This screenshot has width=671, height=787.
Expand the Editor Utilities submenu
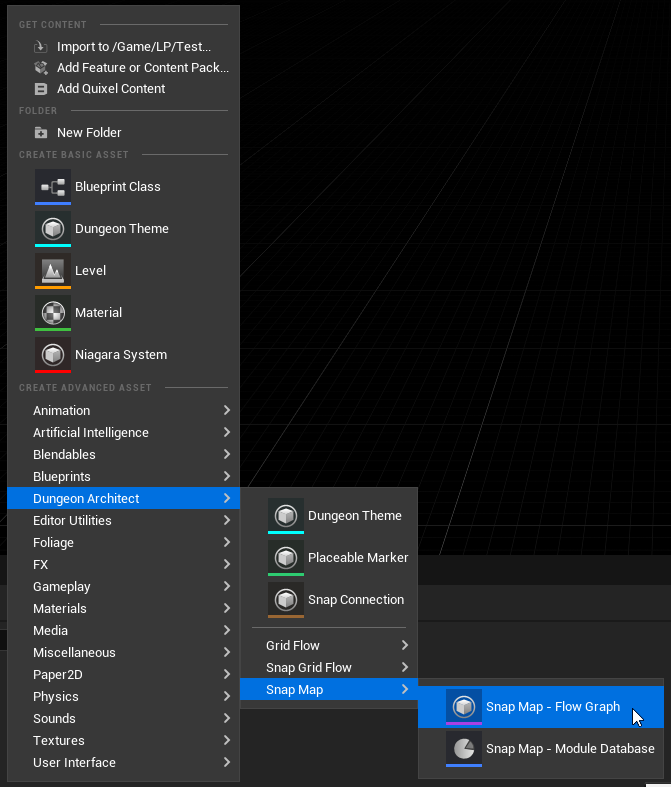123,520
